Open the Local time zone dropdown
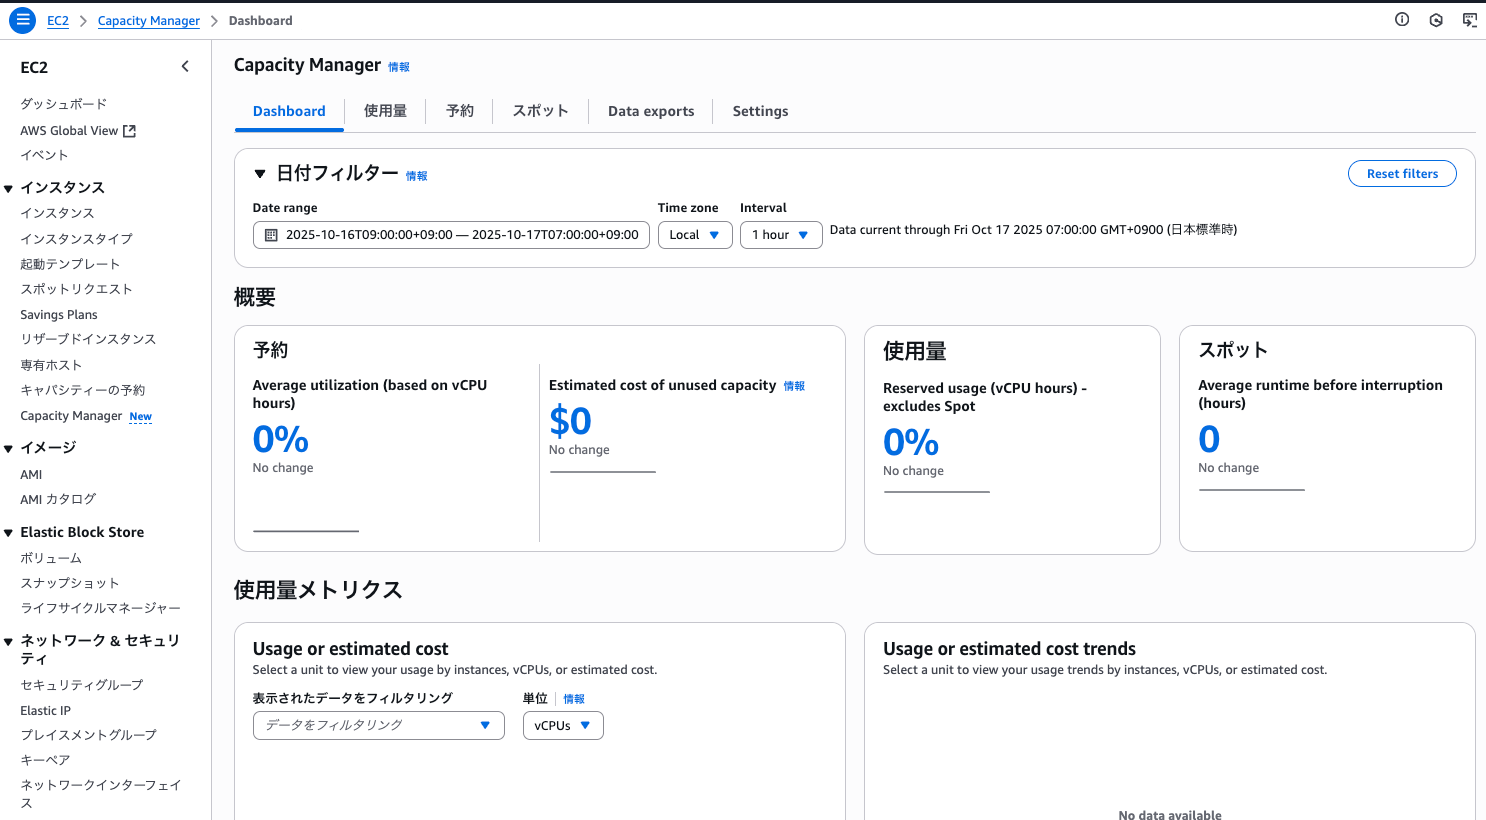 (x=695, y=235)
